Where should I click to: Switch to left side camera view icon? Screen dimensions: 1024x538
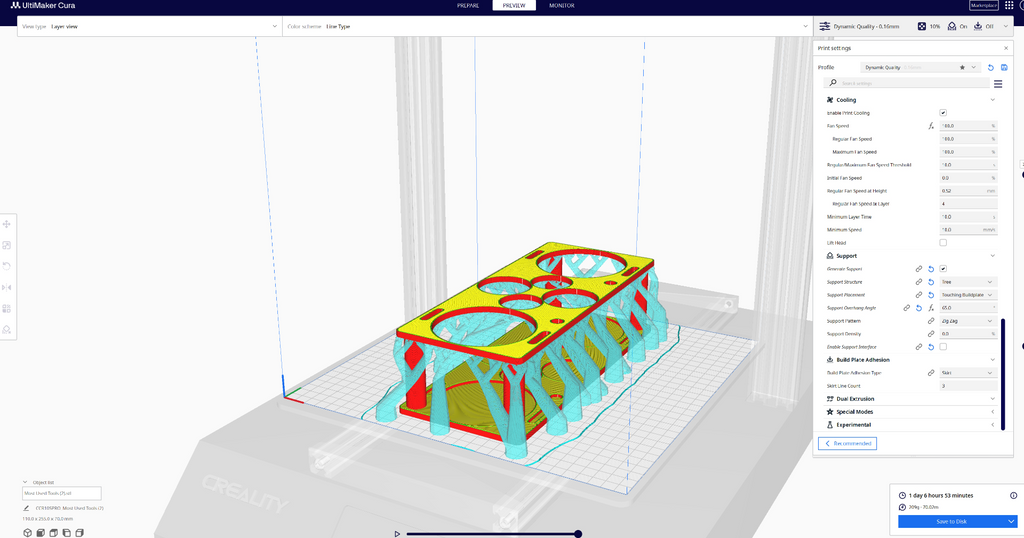(67, 533)
